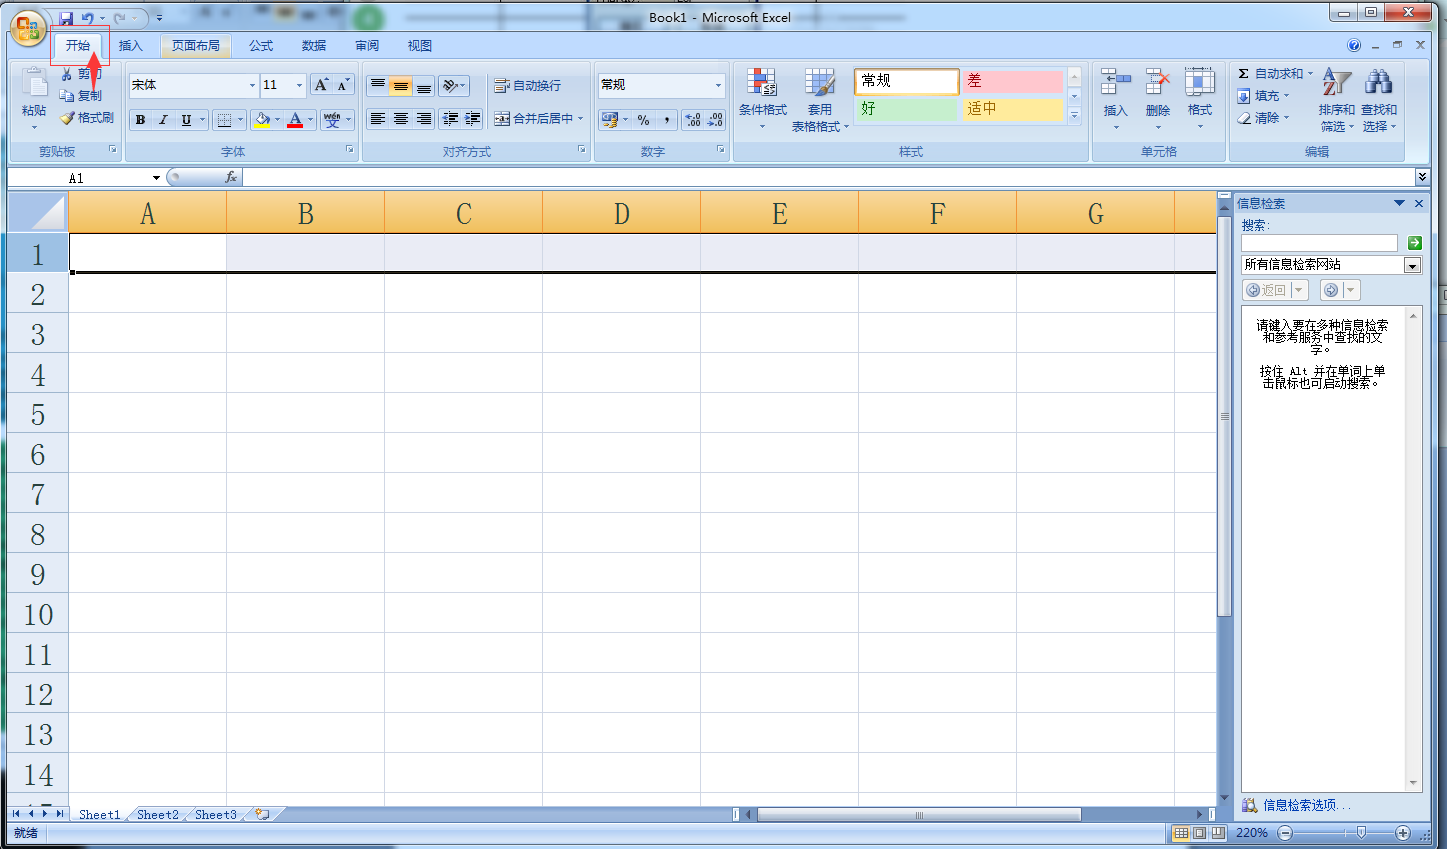Click Format cells (格式) icon

[x=1200, y=83]
